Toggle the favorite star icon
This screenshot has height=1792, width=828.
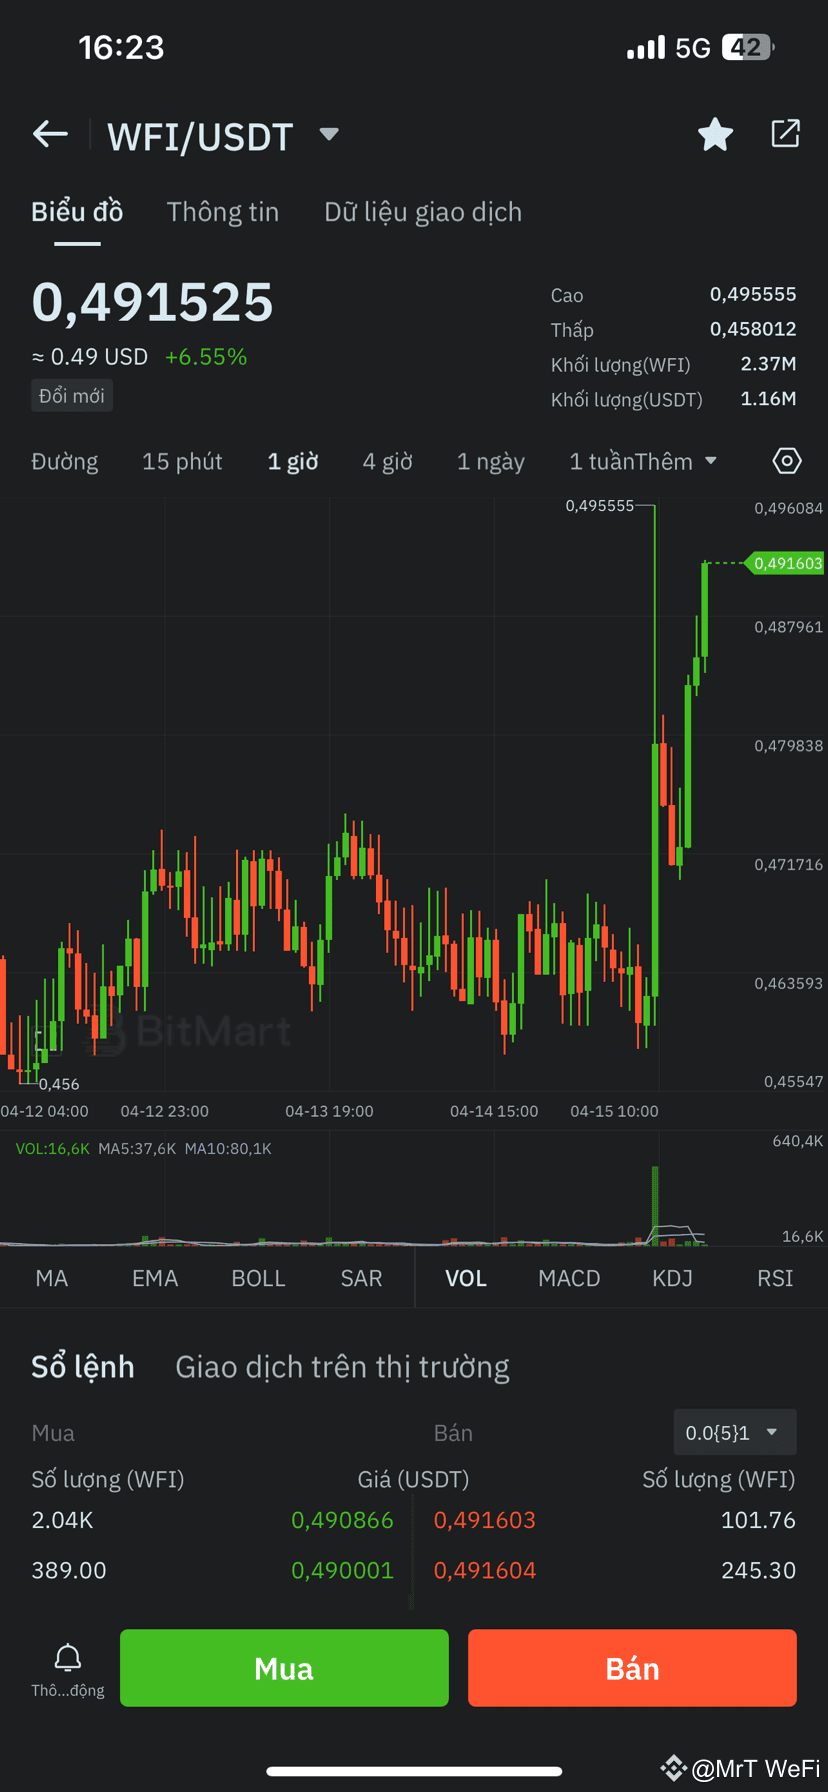pyautogui.click(x=715, y=134)
